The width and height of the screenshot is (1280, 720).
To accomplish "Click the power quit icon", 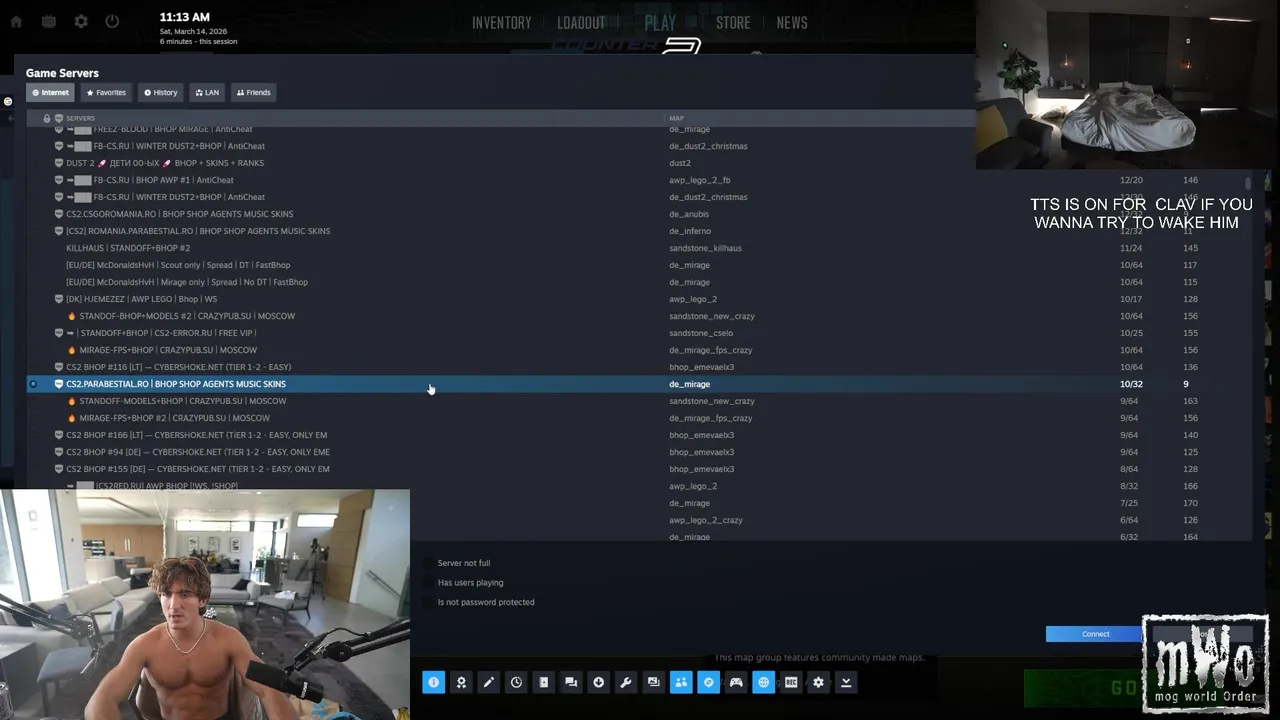I will click(112, 21).
